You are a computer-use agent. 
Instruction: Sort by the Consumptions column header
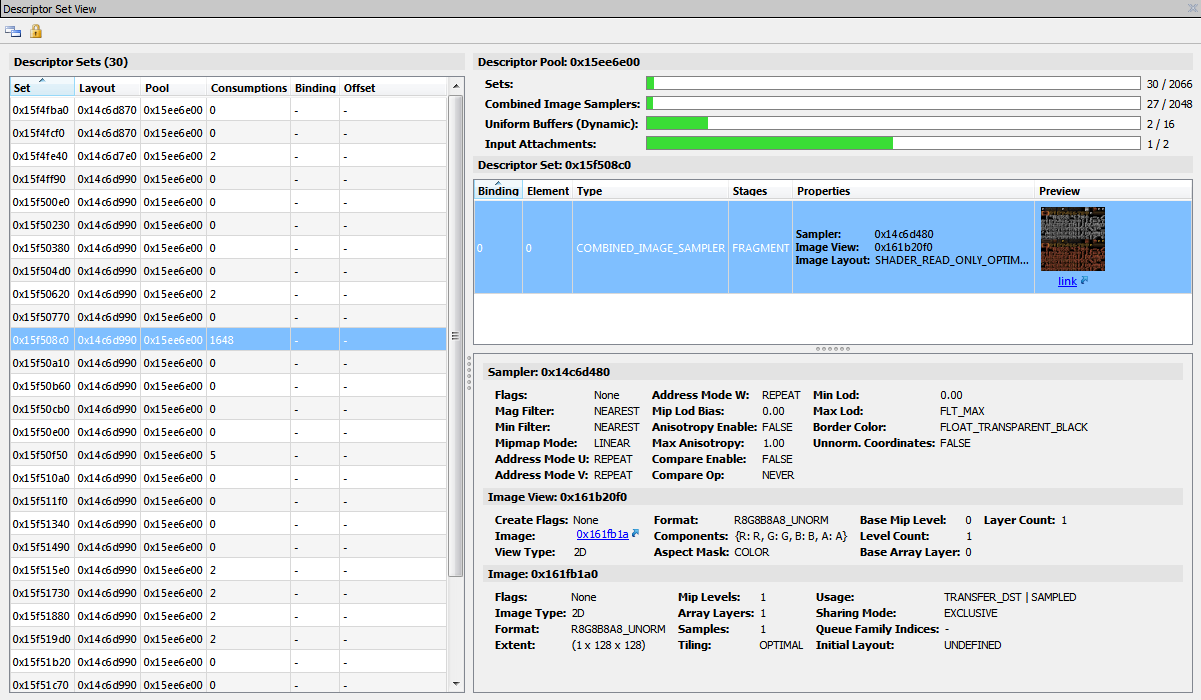(x=248, y=88)
